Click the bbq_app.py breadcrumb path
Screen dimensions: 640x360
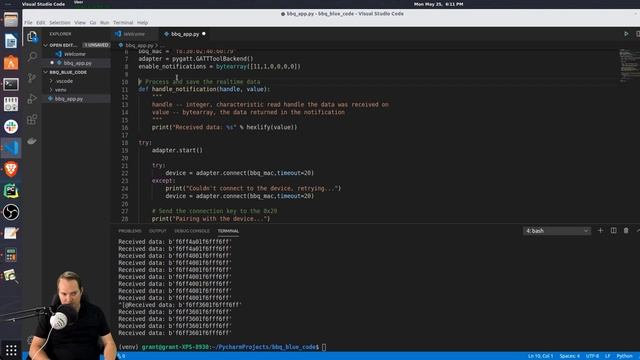[139, 45]
